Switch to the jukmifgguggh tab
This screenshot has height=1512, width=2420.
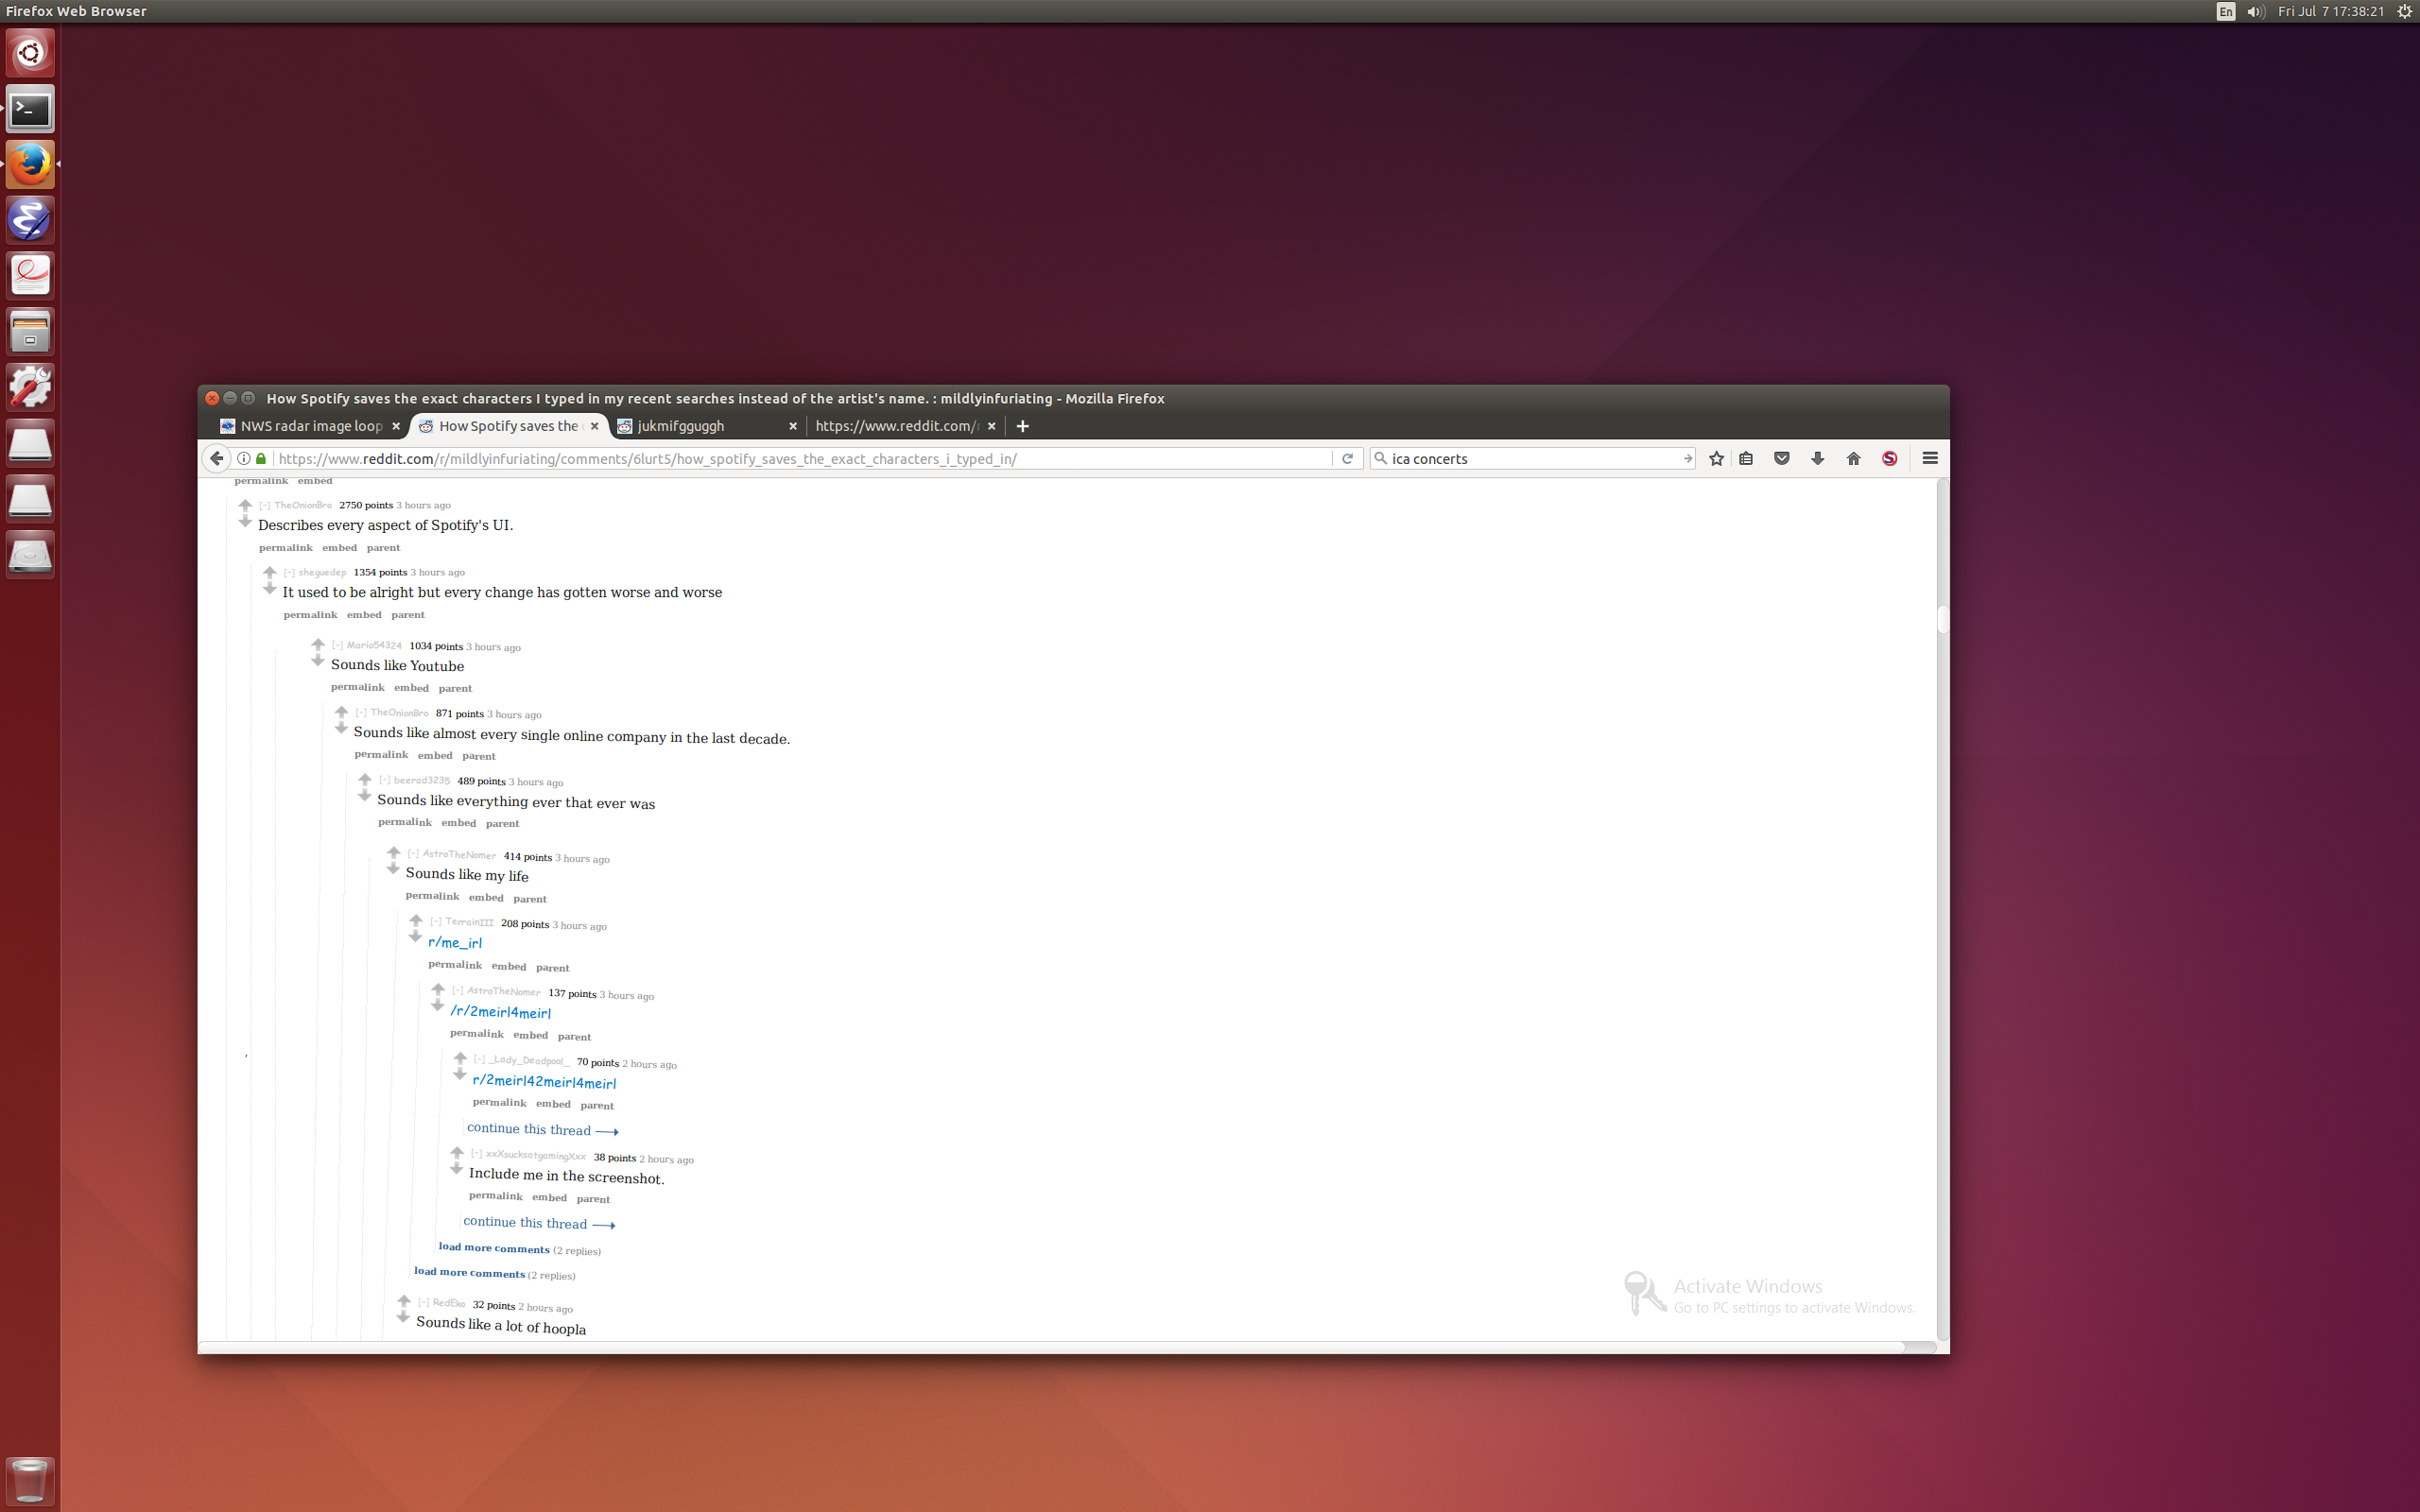(x=700, y=426)
